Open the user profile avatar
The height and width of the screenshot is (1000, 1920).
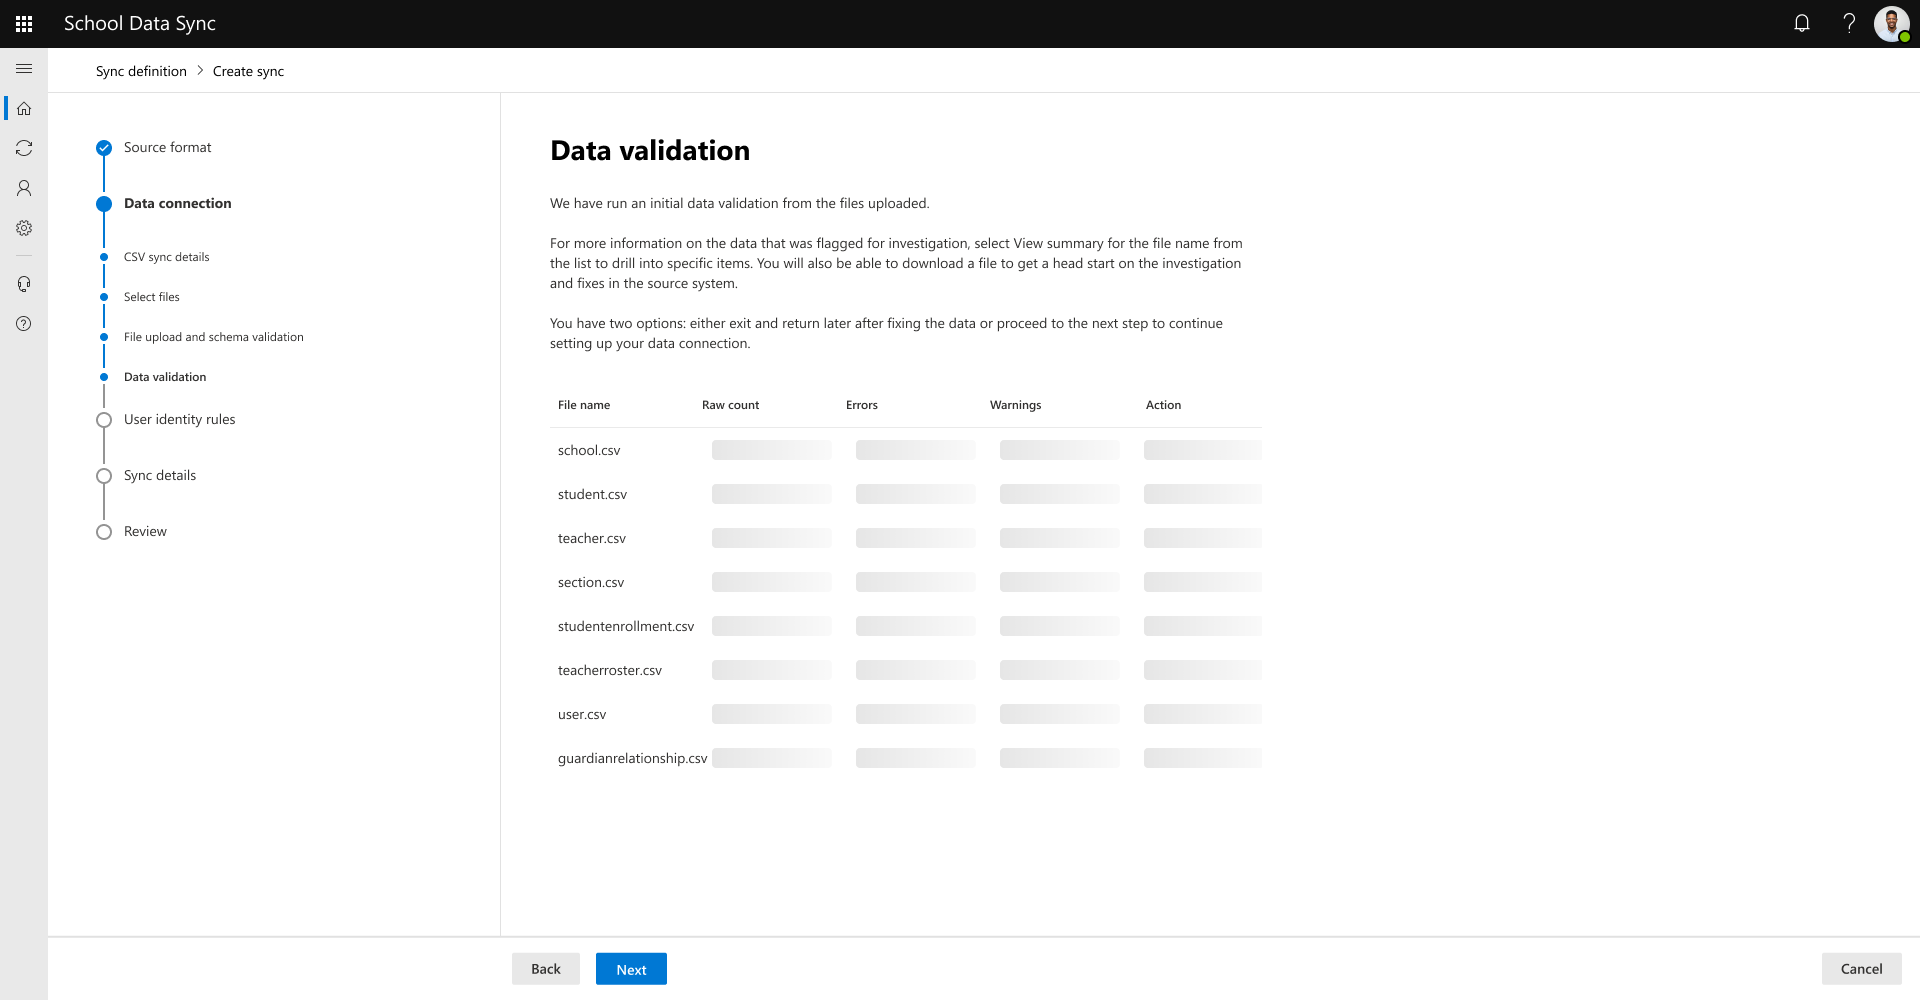(x=1892, y=24)
